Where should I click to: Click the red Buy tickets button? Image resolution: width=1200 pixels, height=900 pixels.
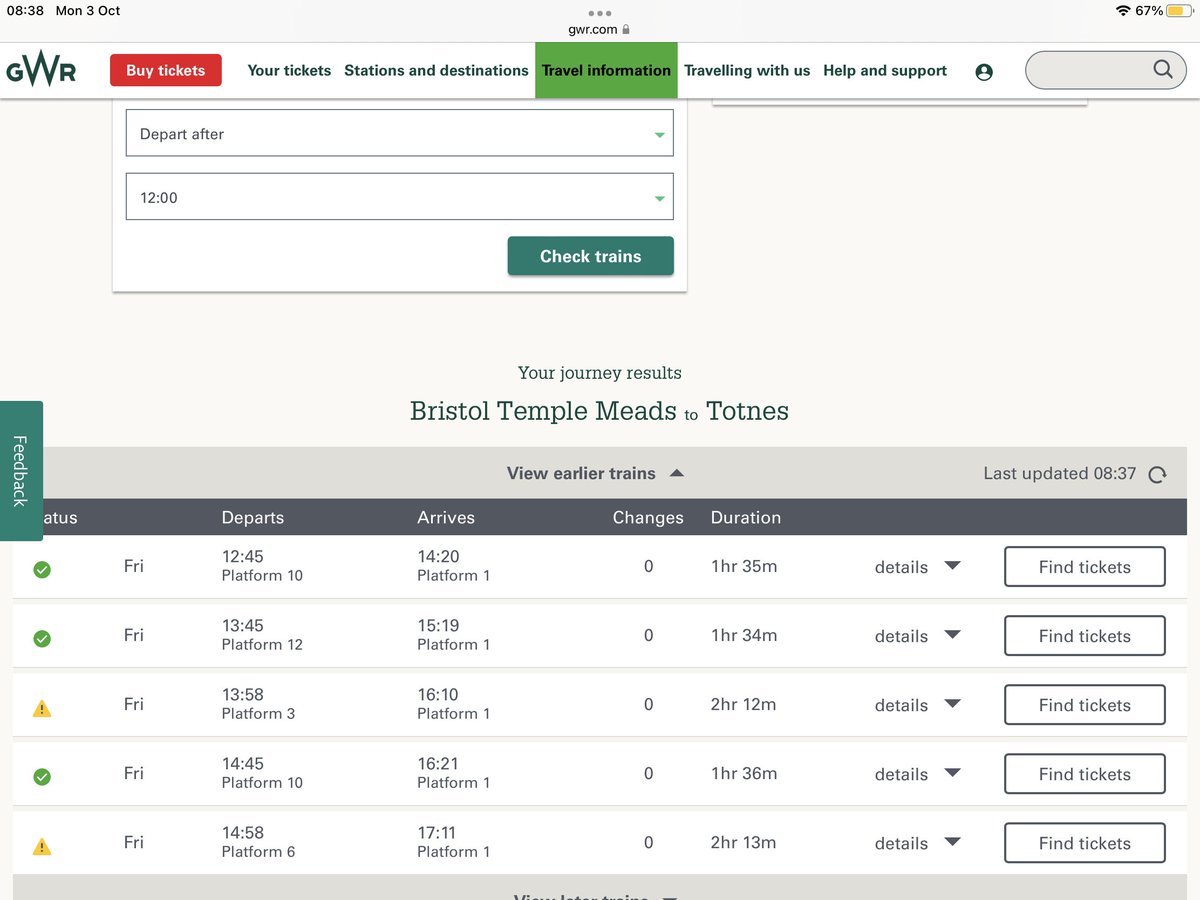tap(166, 71)
